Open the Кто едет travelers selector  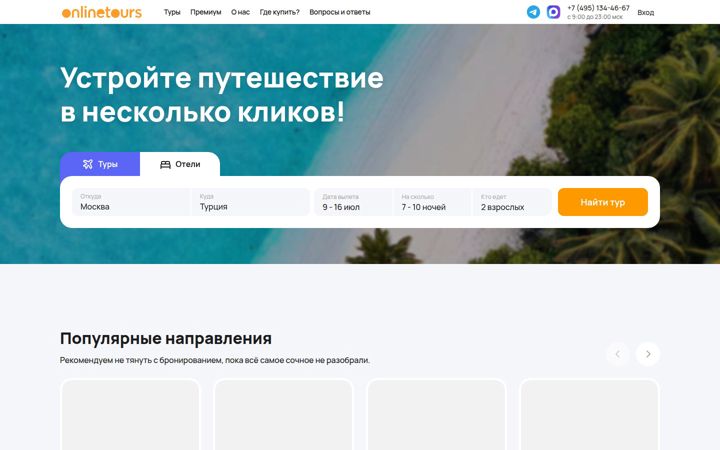(512, 202)
